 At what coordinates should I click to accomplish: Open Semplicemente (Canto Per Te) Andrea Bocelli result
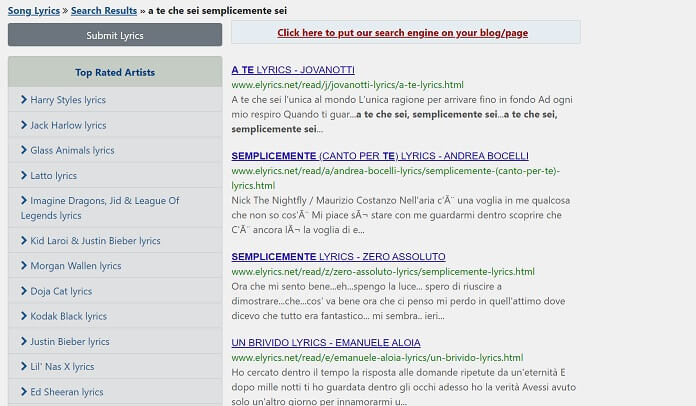[380, 156]
